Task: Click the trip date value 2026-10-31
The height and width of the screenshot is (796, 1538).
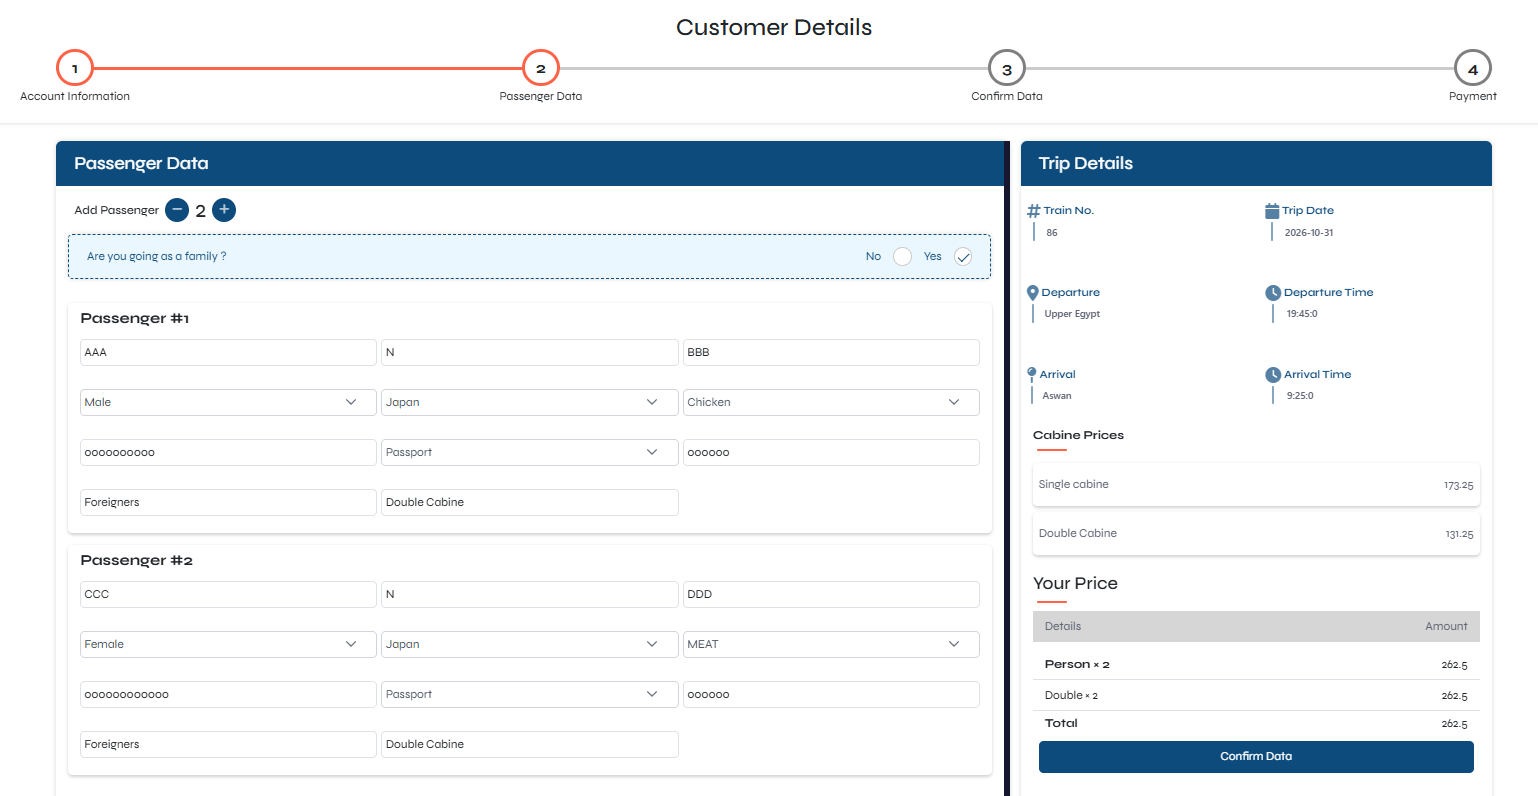Action: click(1309, 233)
